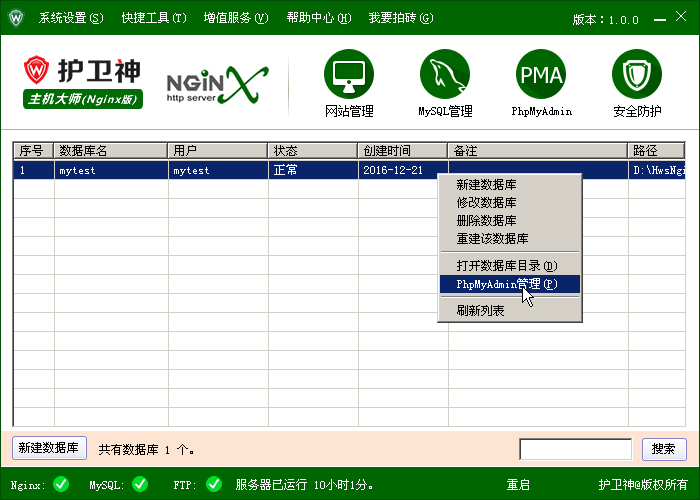This screenshot has height=500, width=700.
Task: Select the mytest database name cell
Action: (x=111, y=170)
